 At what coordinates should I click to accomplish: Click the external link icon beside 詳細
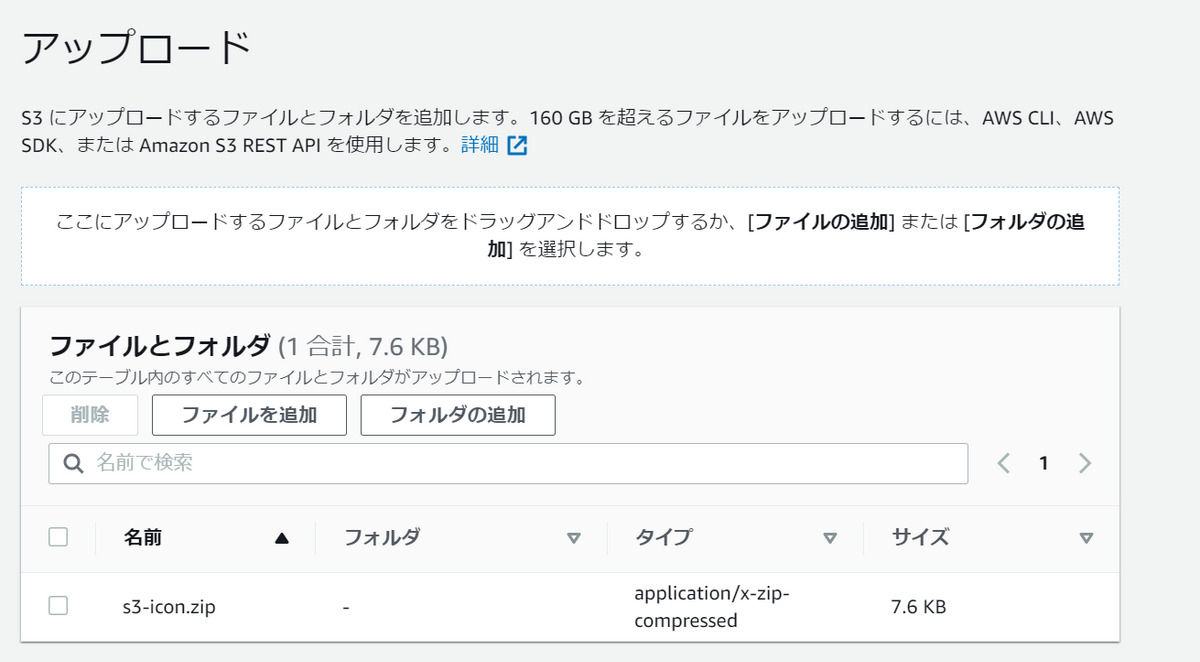coord(517,145)
